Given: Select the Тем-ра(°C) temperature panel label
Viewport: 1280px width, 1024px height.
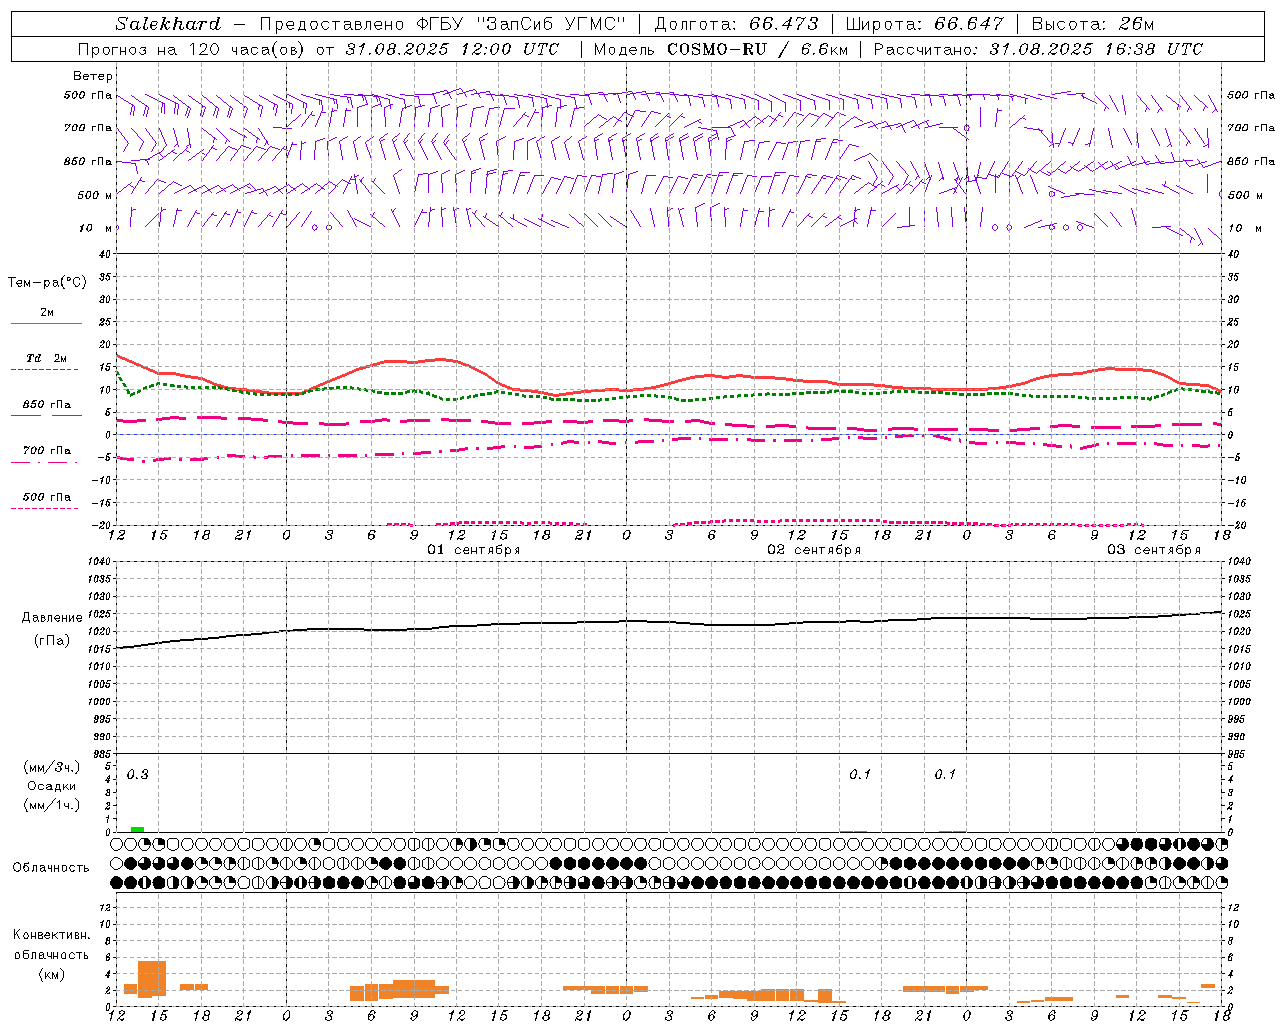Looking at the screenshot, I should pos(47,283).
